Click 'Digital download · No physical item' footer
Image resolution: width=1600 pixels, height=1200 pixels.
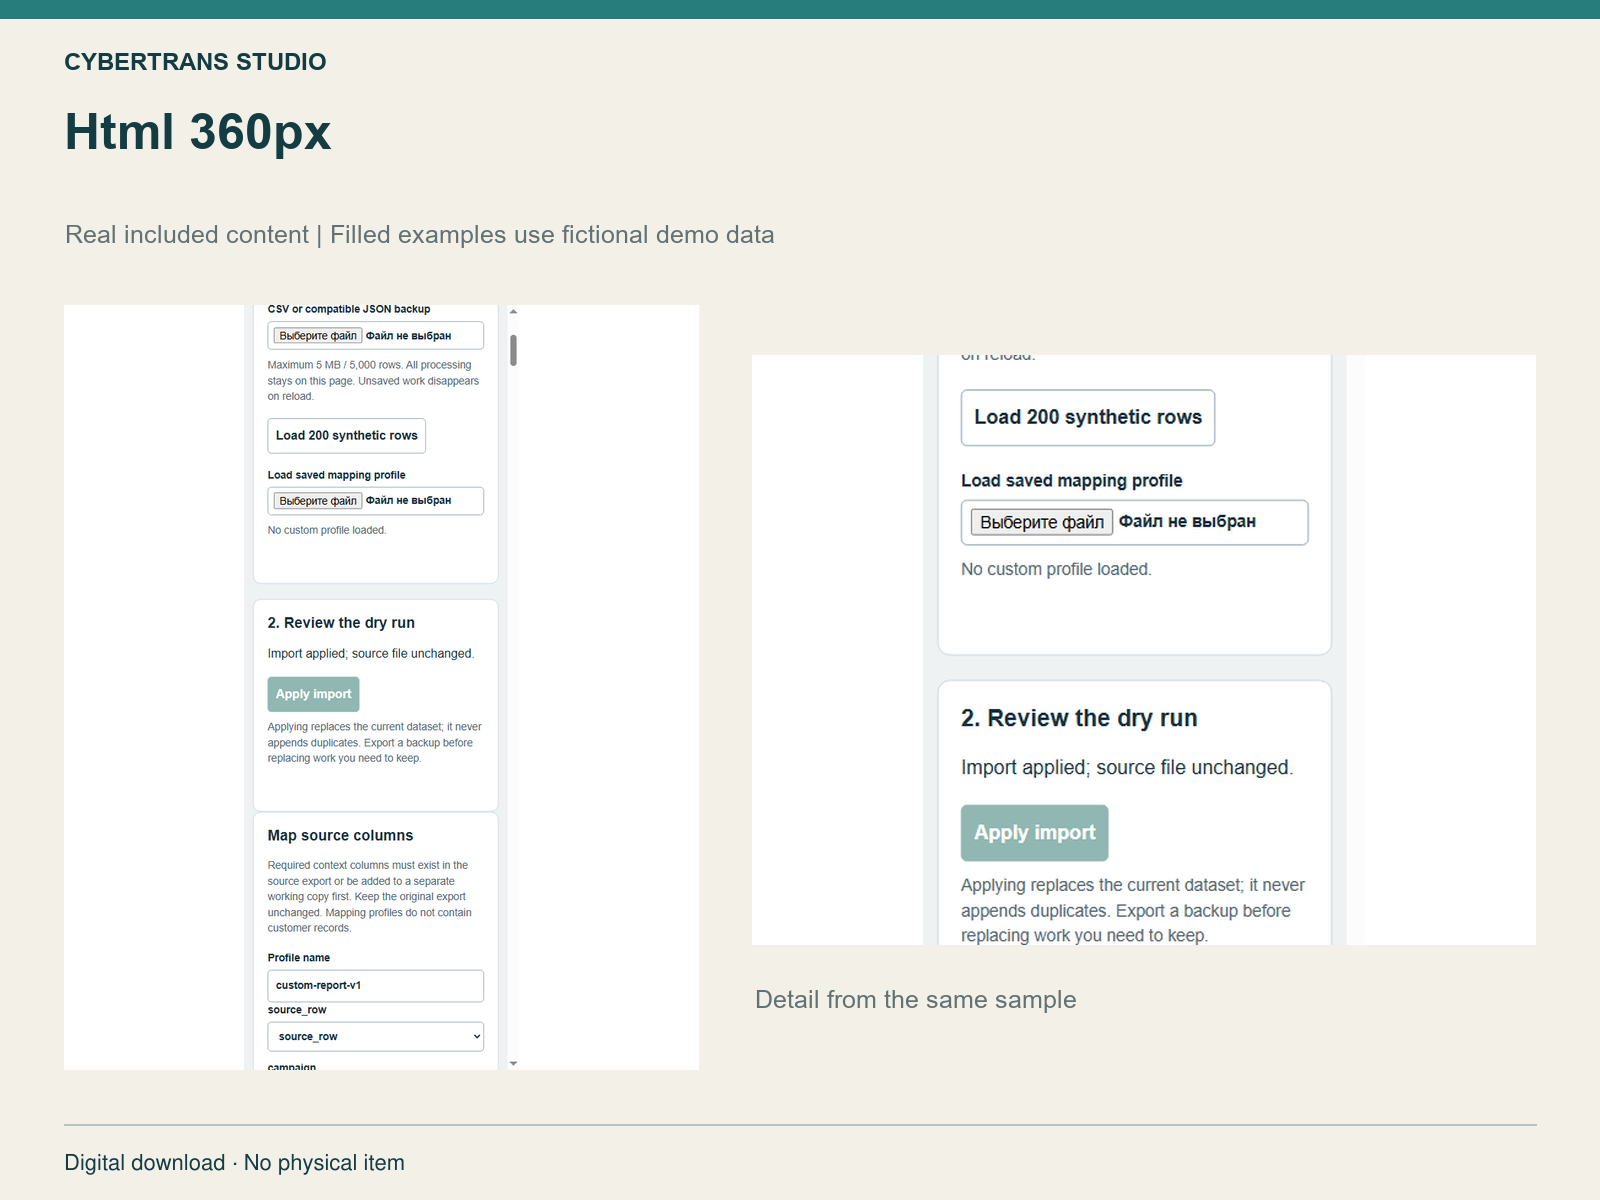pyautogui.click(x=234, y=1163)
